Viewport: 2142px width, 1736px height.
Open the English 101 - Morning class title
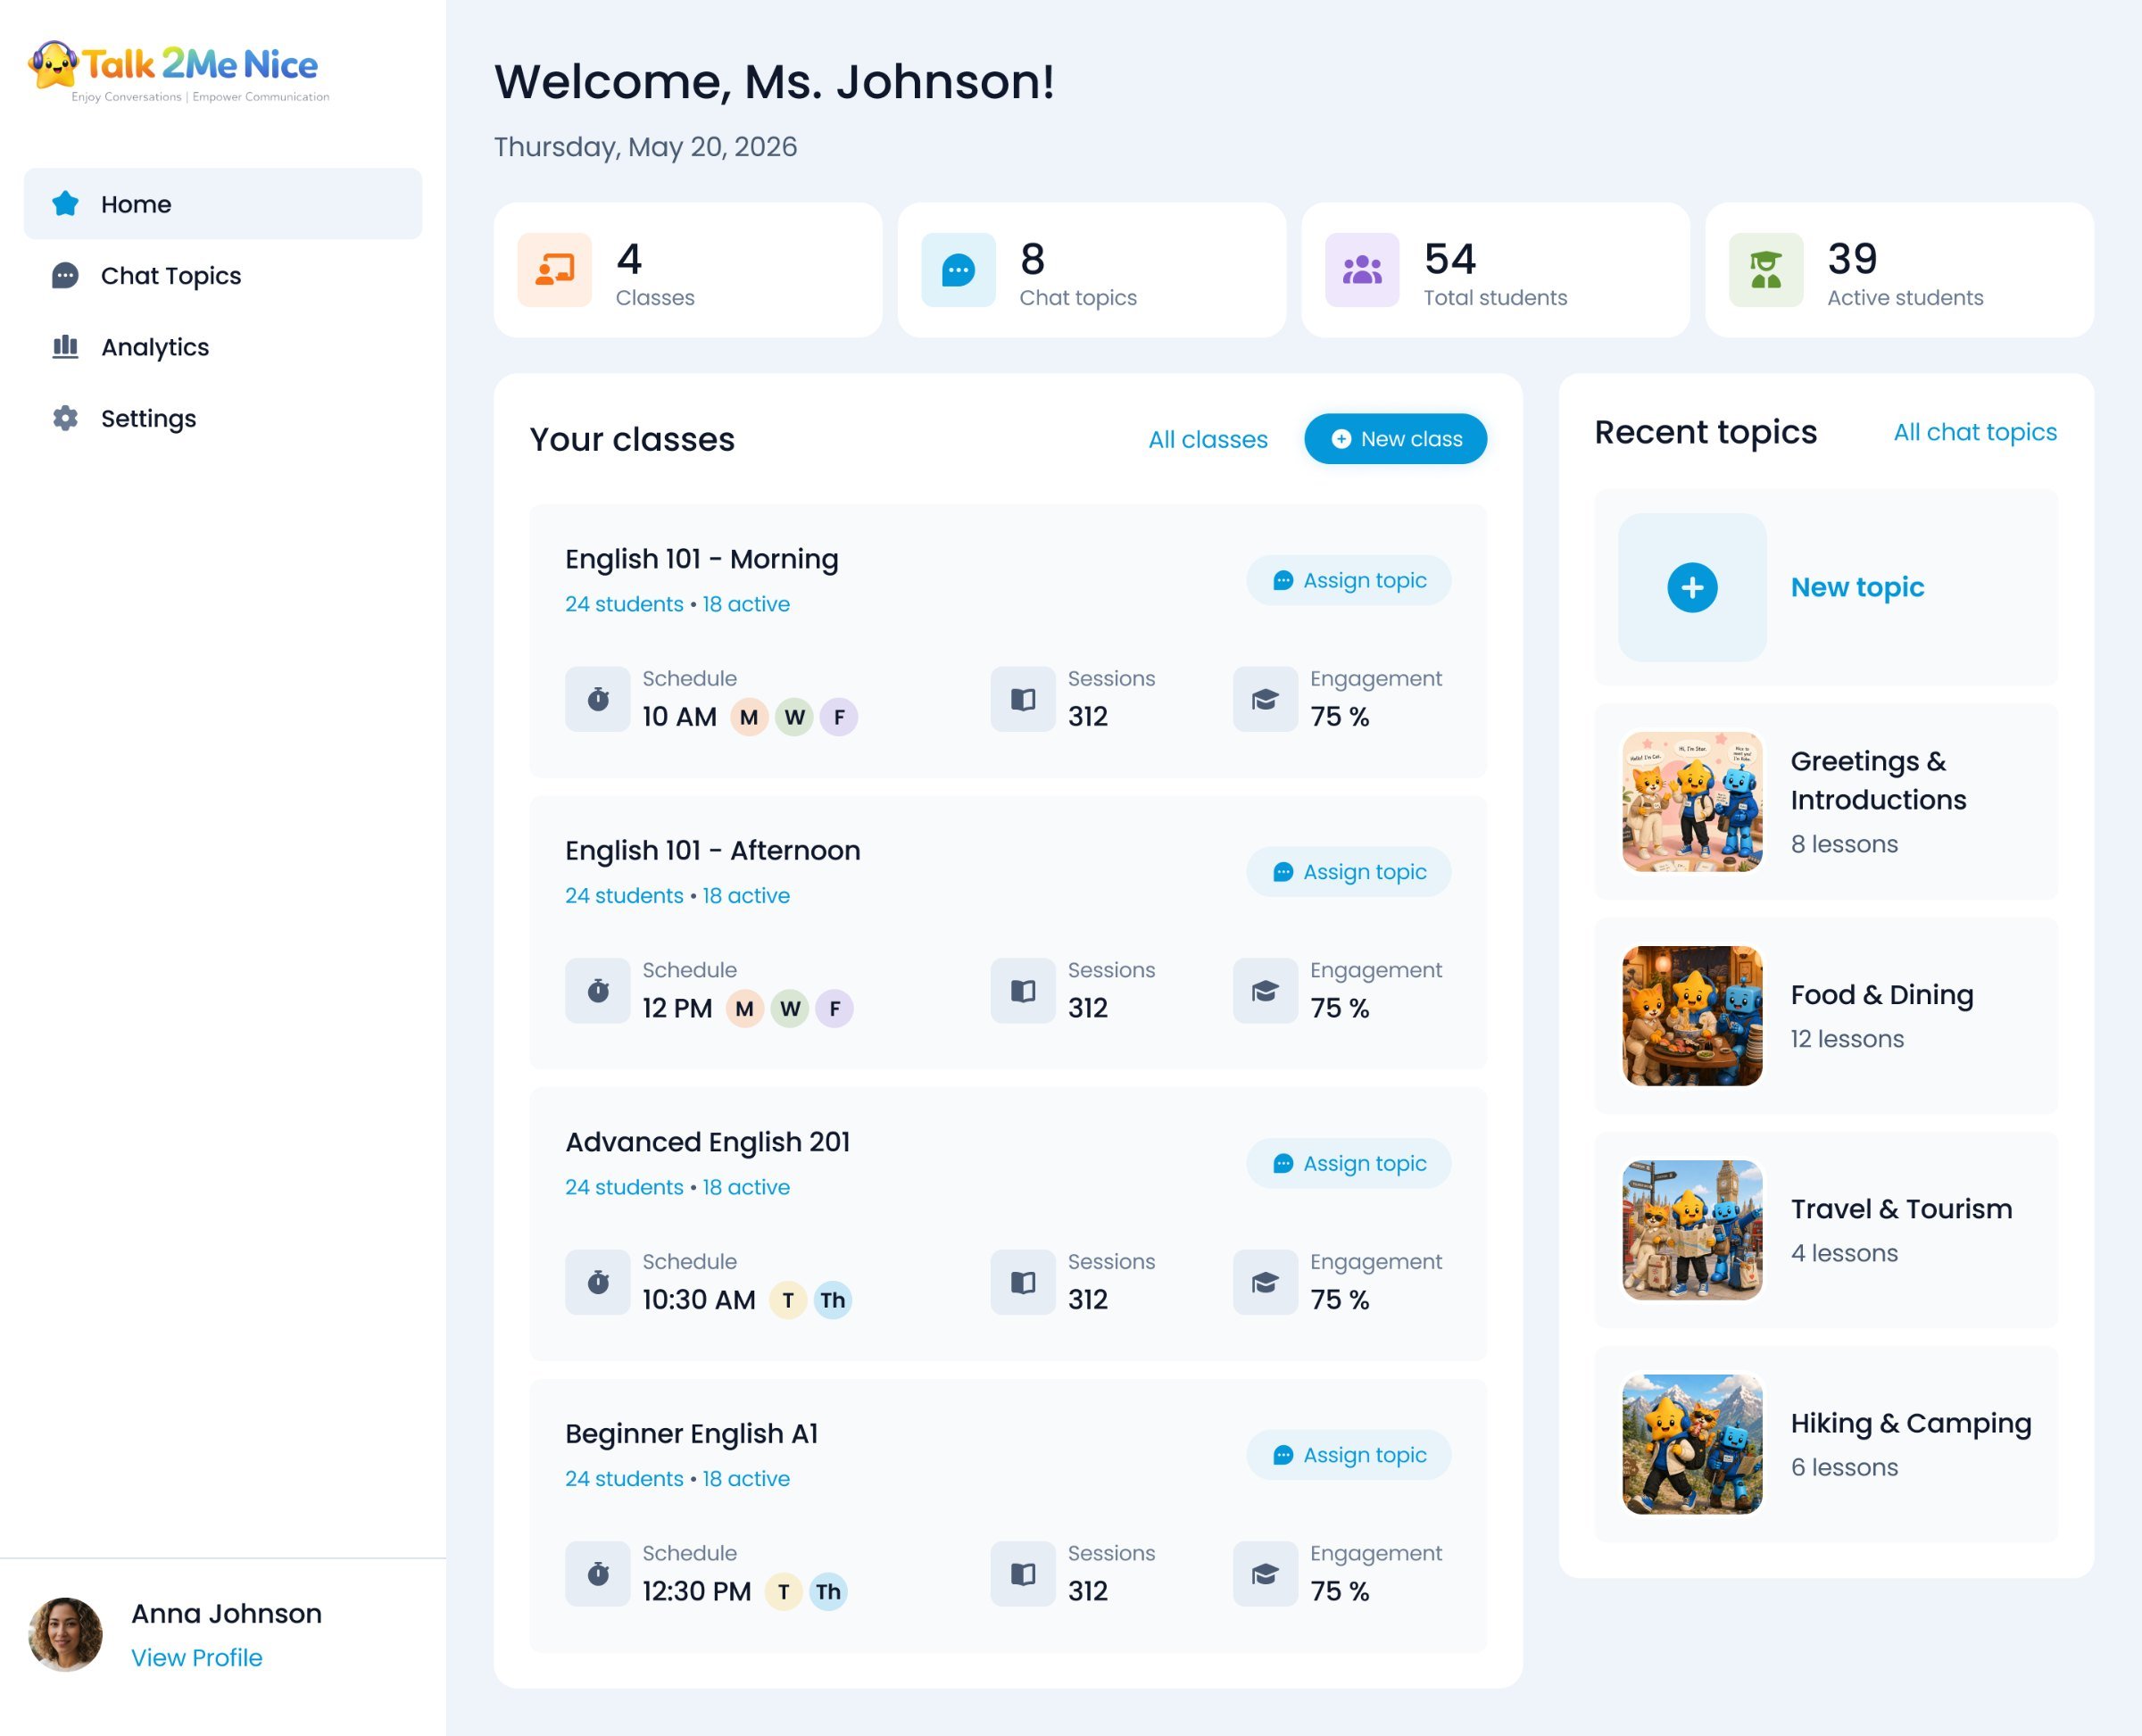701,559
